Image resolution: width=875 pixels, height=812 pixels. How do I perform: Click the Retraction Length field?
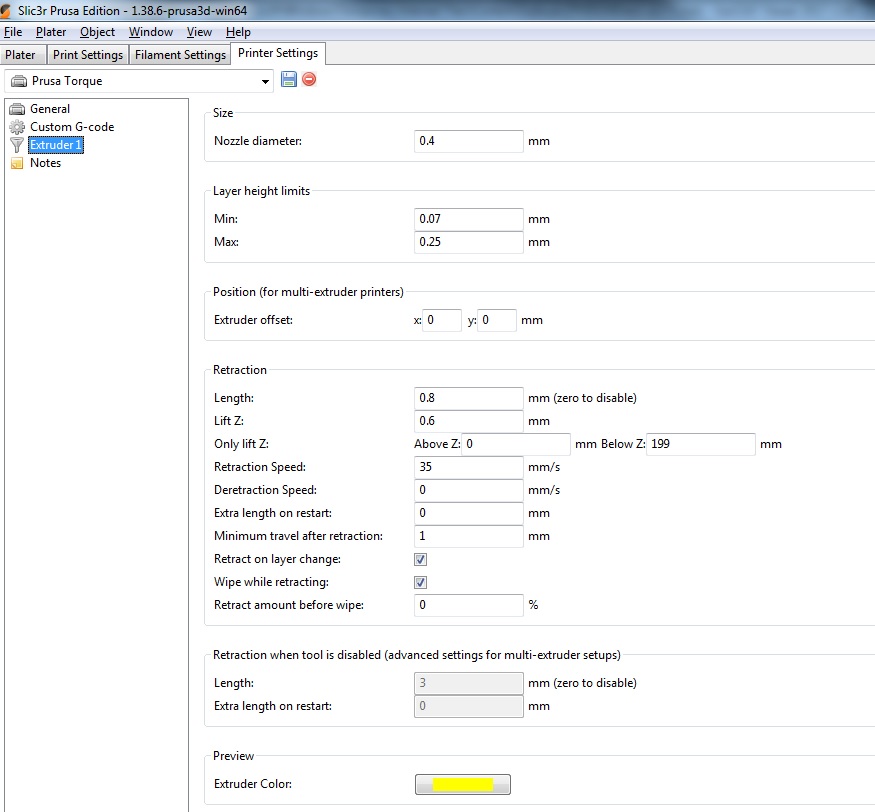tap(468, 398)
